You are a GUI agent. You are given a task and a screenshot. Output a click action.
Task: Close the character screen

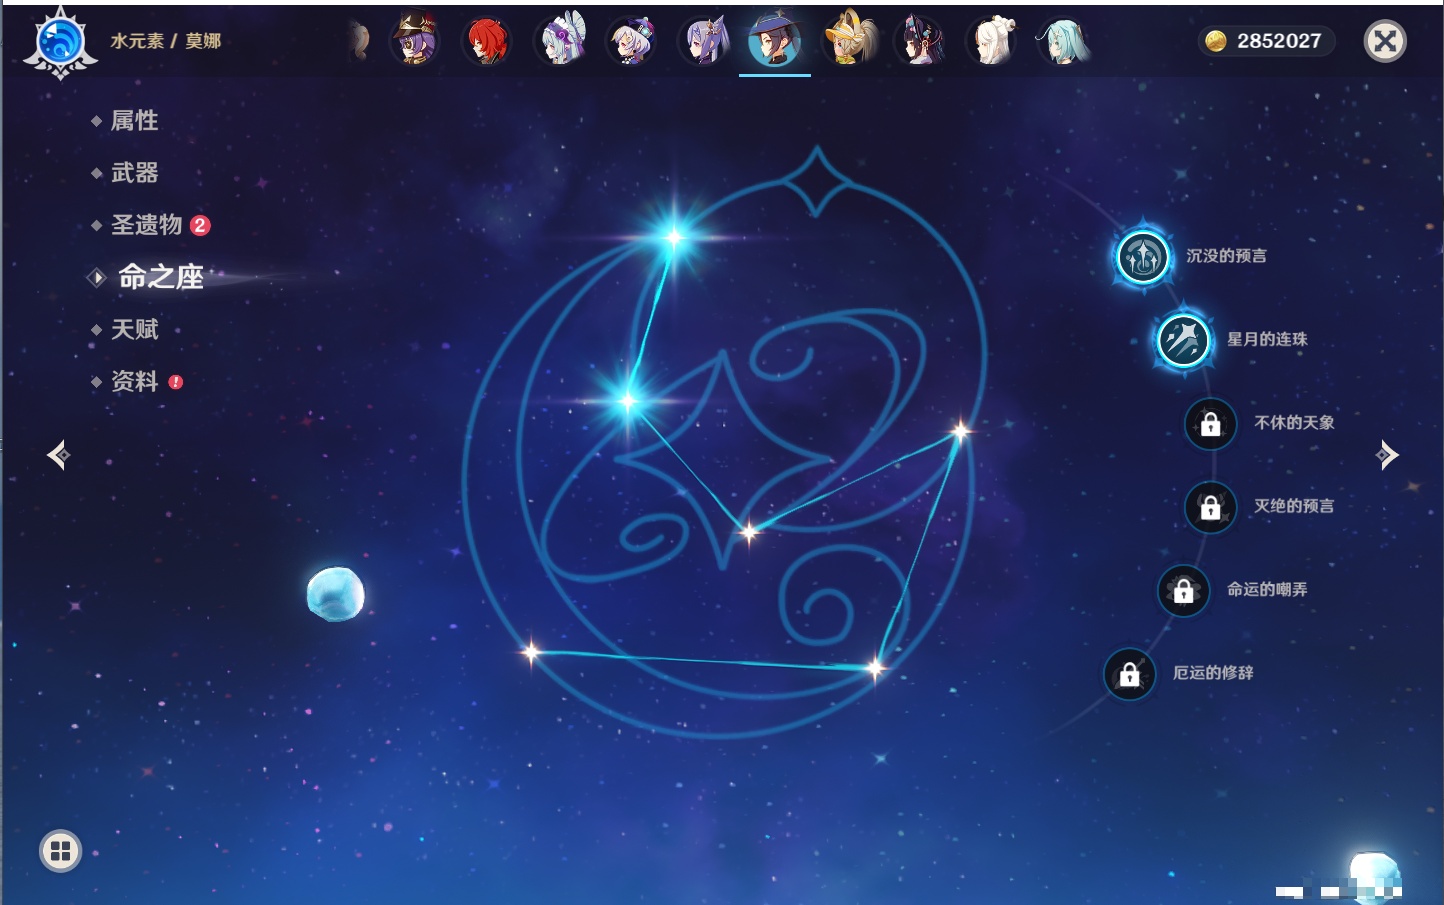pos(1385,41)
